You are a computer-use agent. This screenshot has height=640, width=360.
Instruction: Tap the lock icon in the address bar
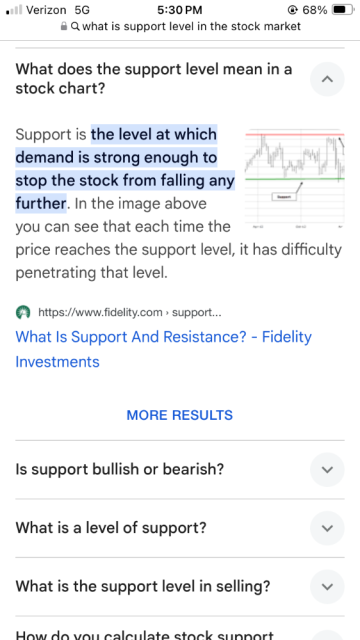click(64, 27)
